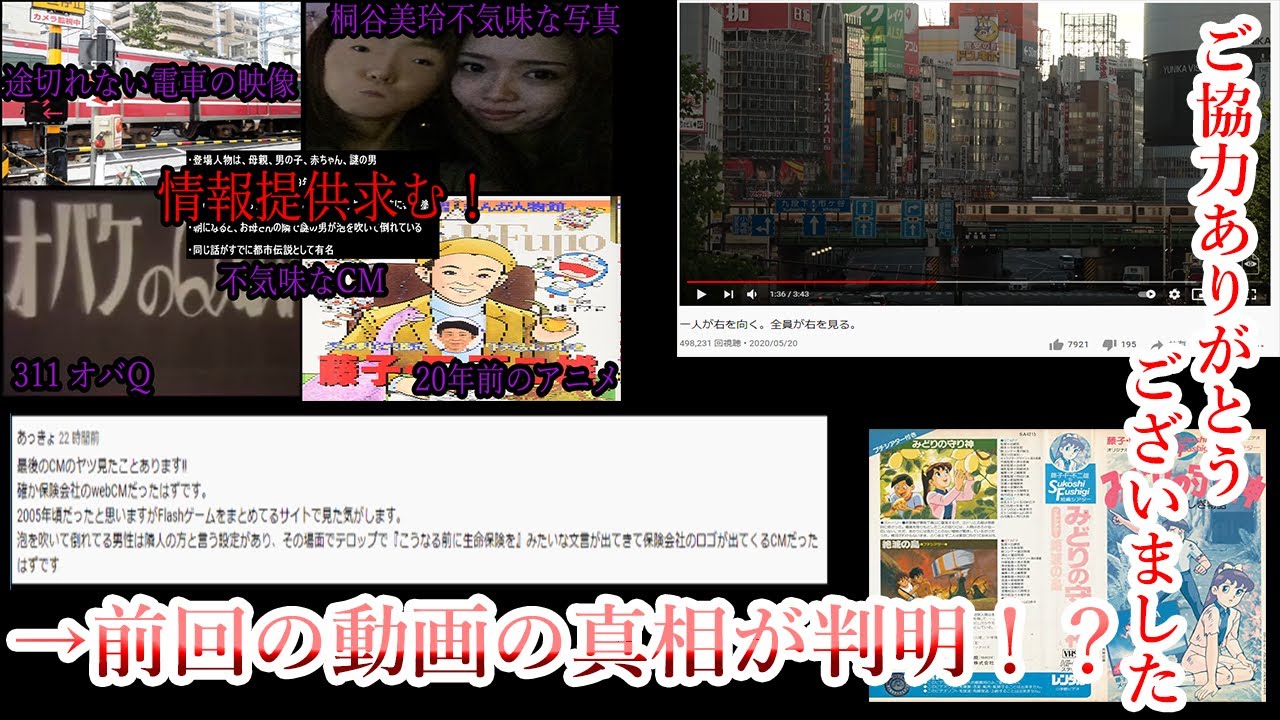Click the 不気味なCM label
This screenshot has width=1280, height=720.
302,279
